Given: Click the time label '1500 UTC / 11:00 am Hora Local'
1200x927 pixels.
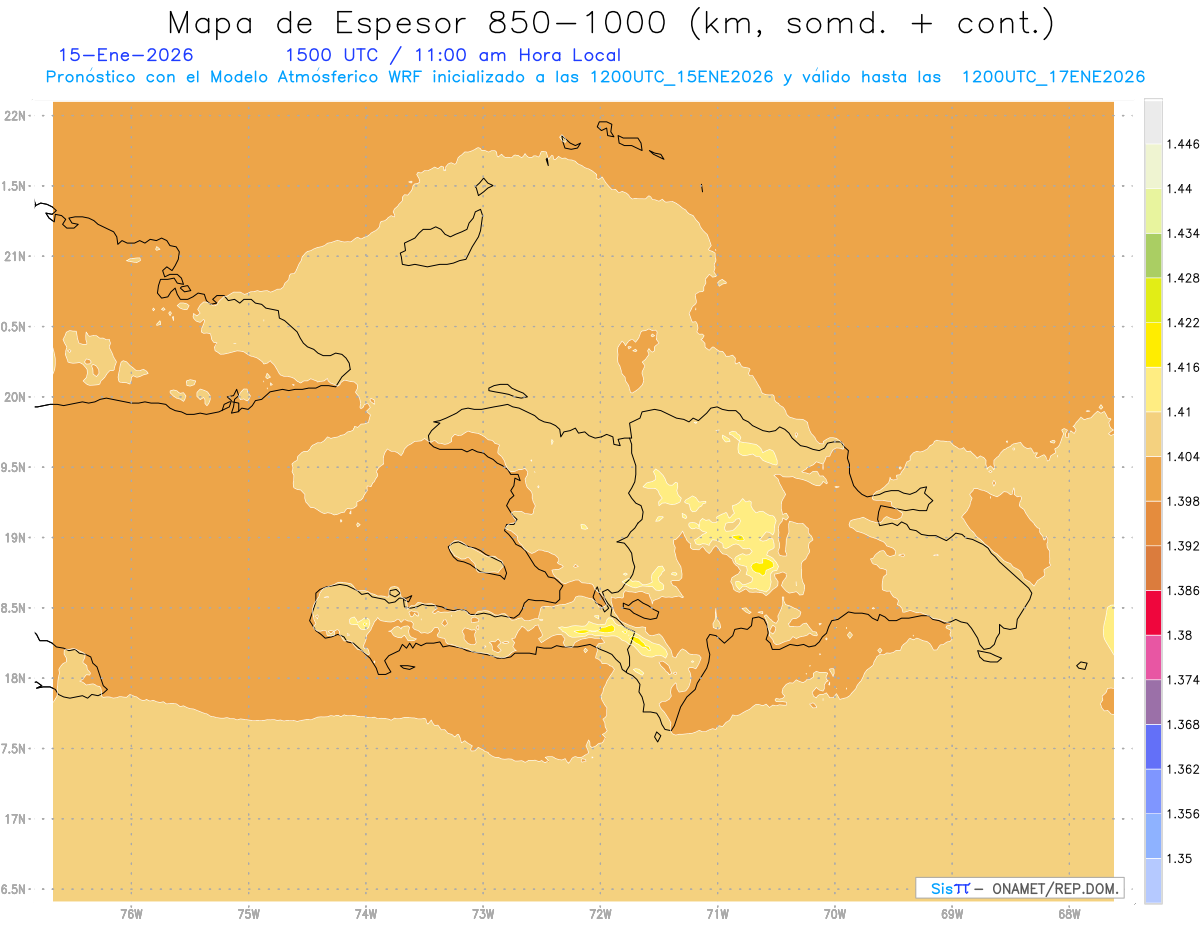Looking at the screenshot, I should coord(453,55).
